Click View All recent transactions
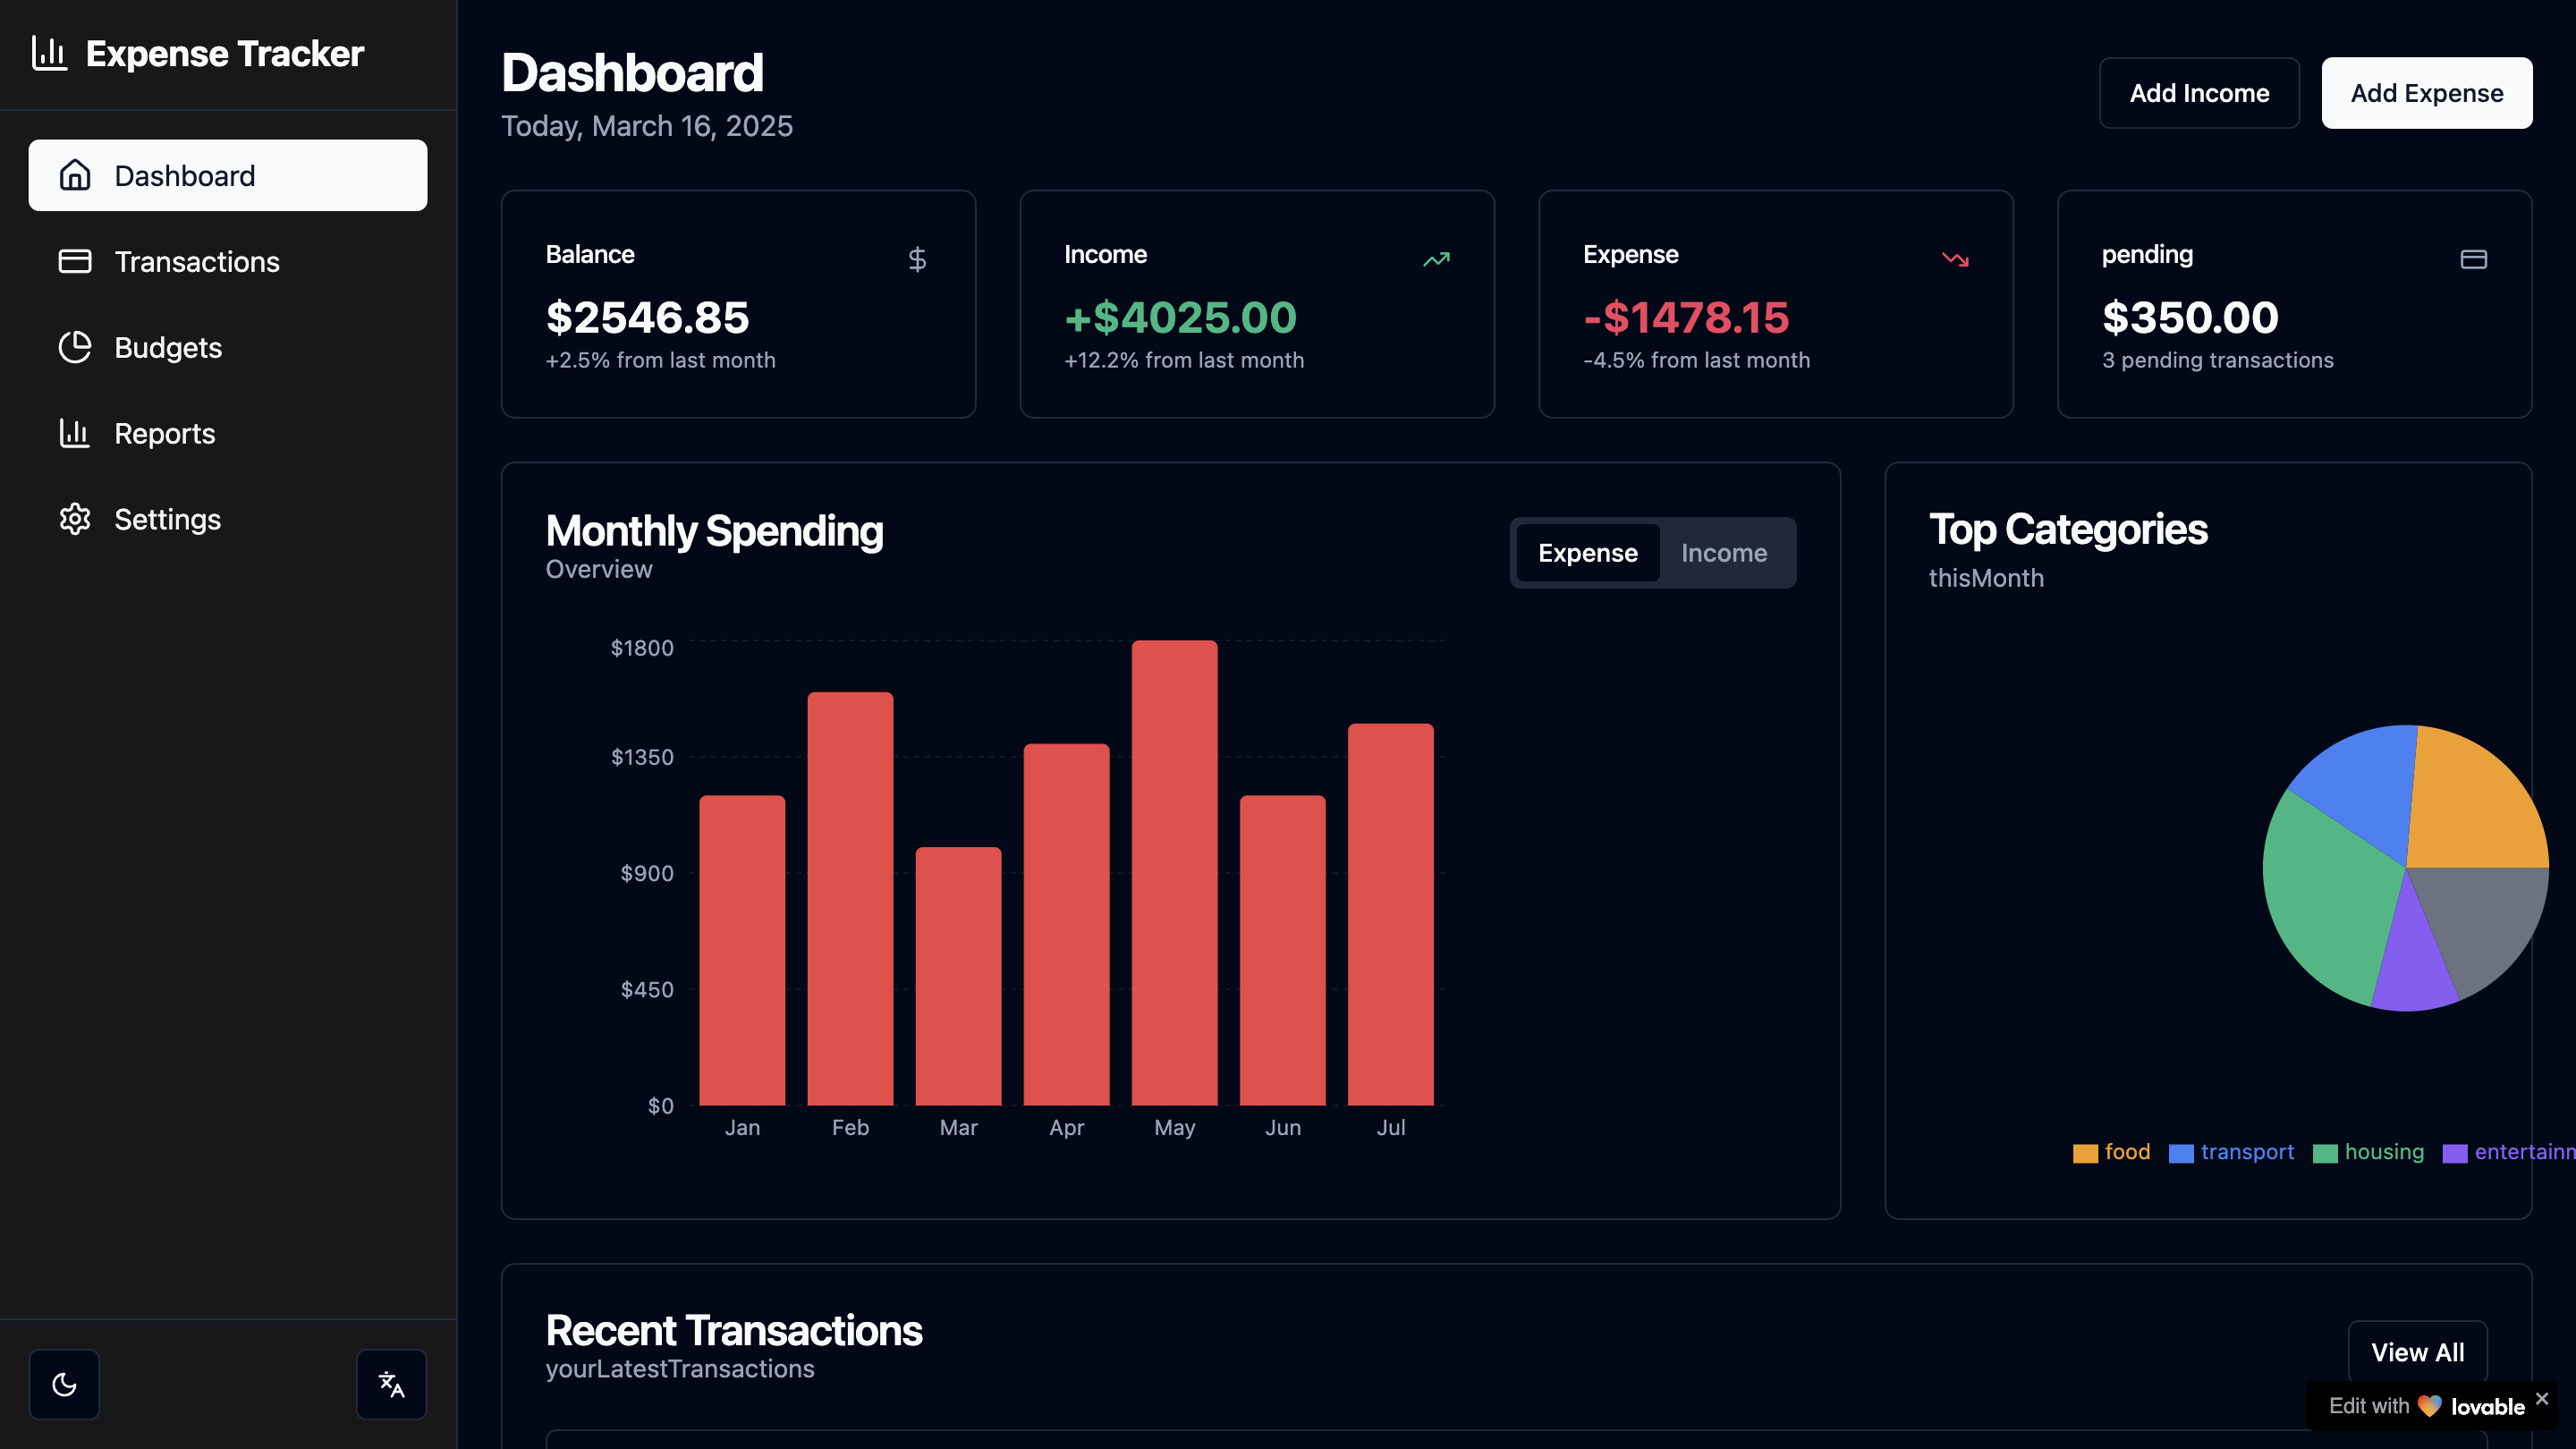This screenshot has height=1449, width=2576. tap(2417, 1352)
